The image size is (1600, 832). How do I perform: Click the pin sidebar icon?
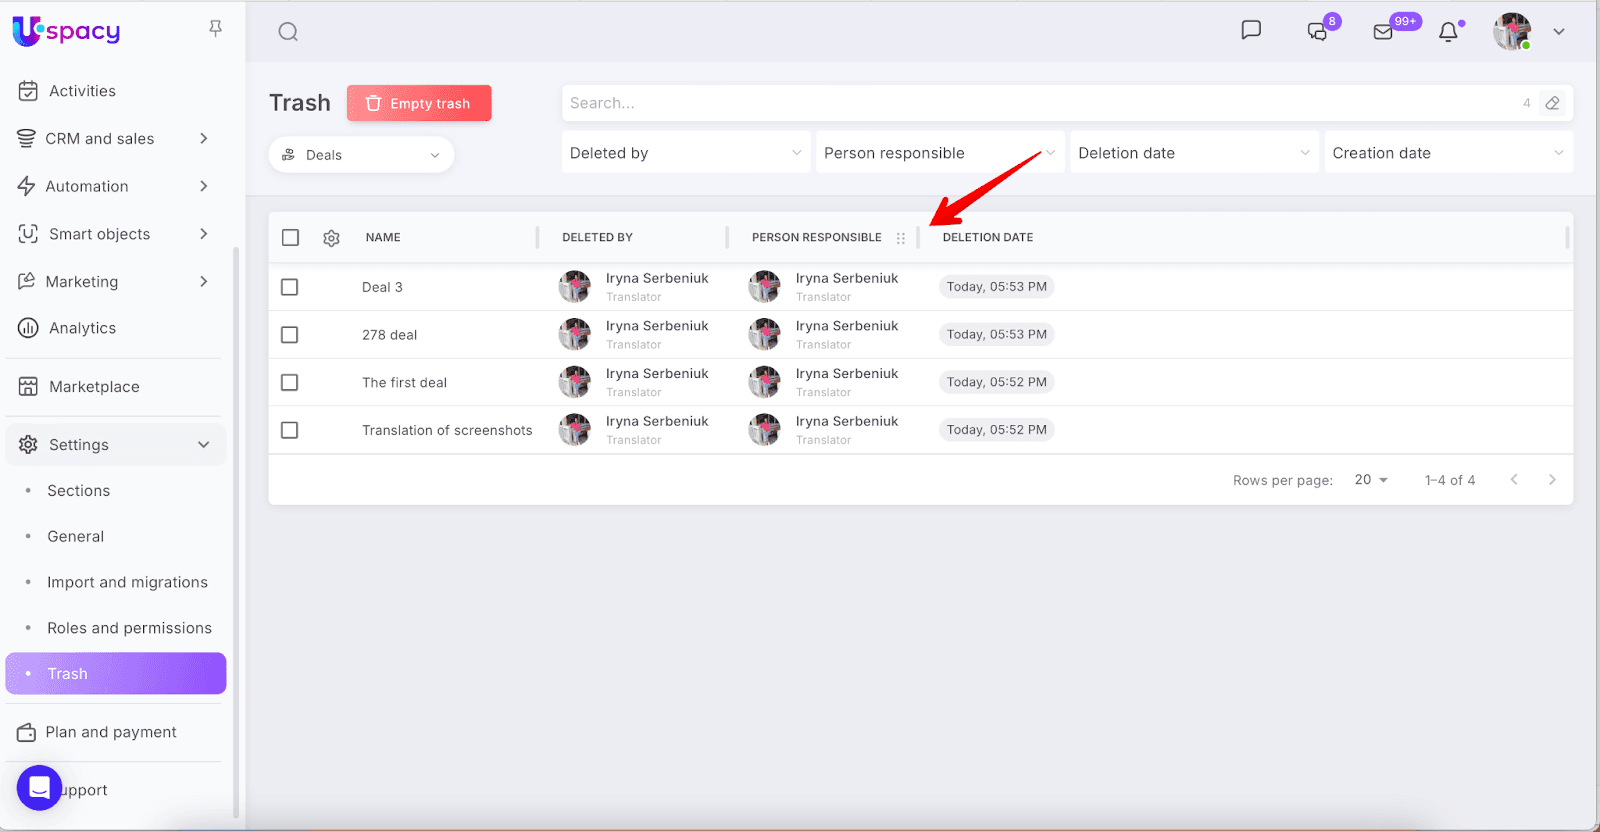(x=215, y=29)
